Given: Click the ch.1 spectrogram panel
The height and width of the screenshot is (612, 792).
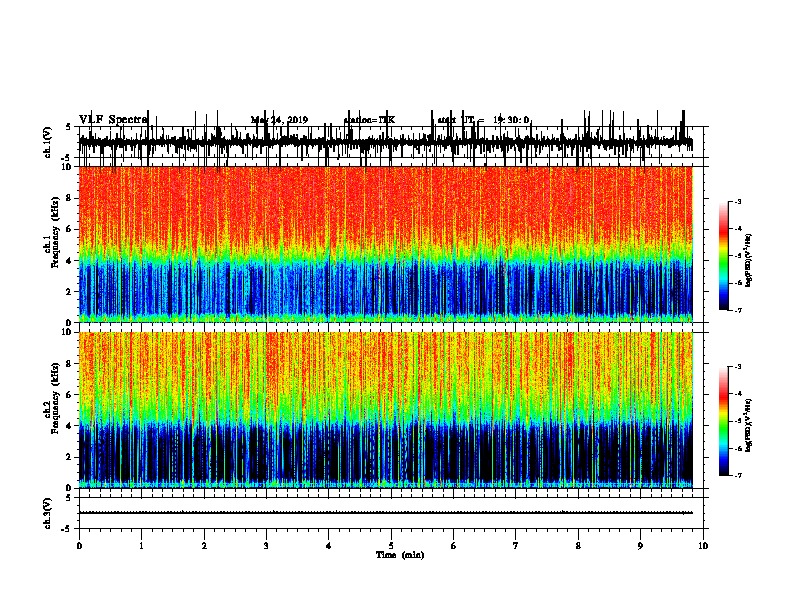Looking at the screenshot, I should pyautogui.click(x=385, y=244).
